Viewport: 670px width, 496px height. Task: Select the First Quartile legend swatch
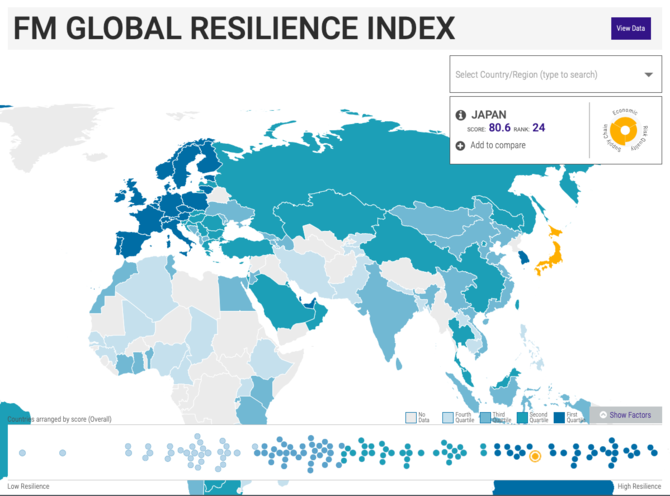coord(560,417)
